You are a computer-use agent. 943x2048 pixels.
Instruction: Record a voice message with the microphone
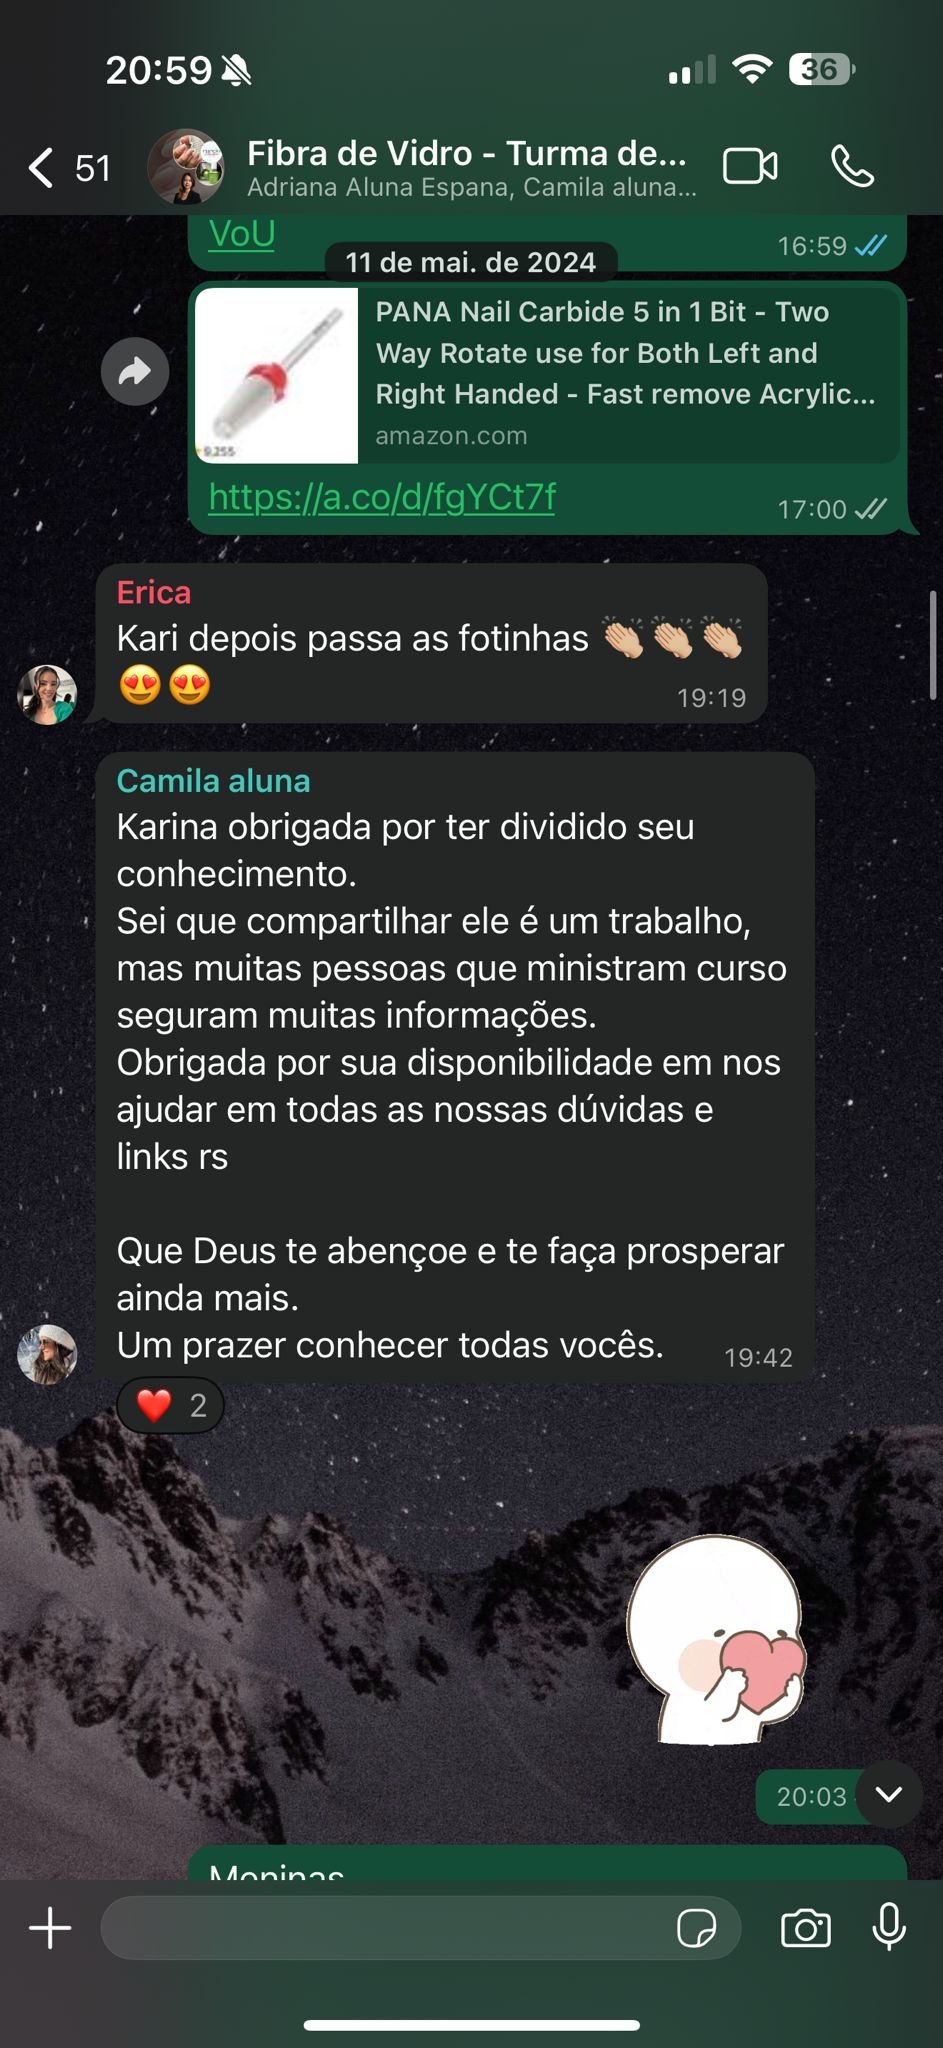point(889,1927)
